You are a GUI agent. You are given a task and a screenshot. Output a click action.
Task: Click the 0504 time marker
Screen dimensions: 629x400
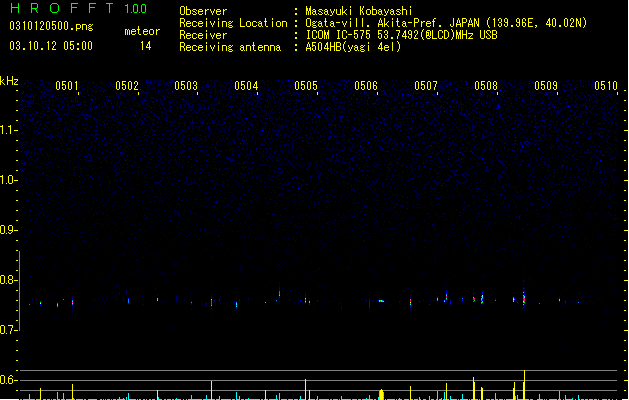pos(246,86)
